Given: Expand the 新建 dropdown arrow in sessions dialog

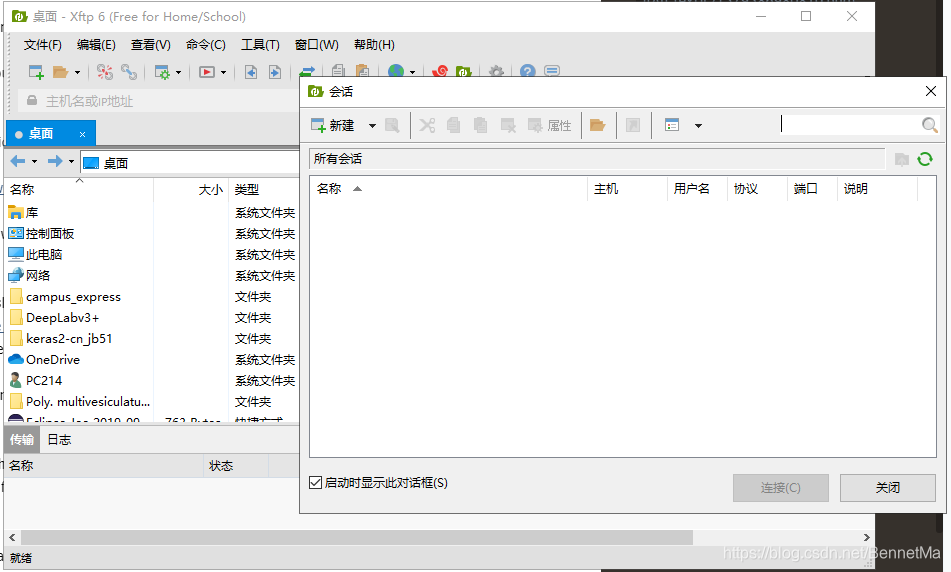Looking at the screenshot, I should (x=372, y=126).
